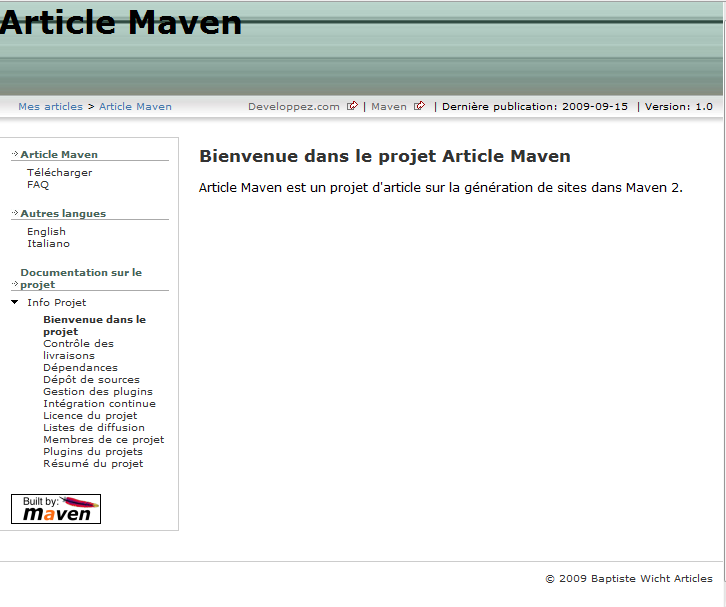Screen dimensions: 726x607
Task: Open the Télécharger page
Action: click(59, 172)
